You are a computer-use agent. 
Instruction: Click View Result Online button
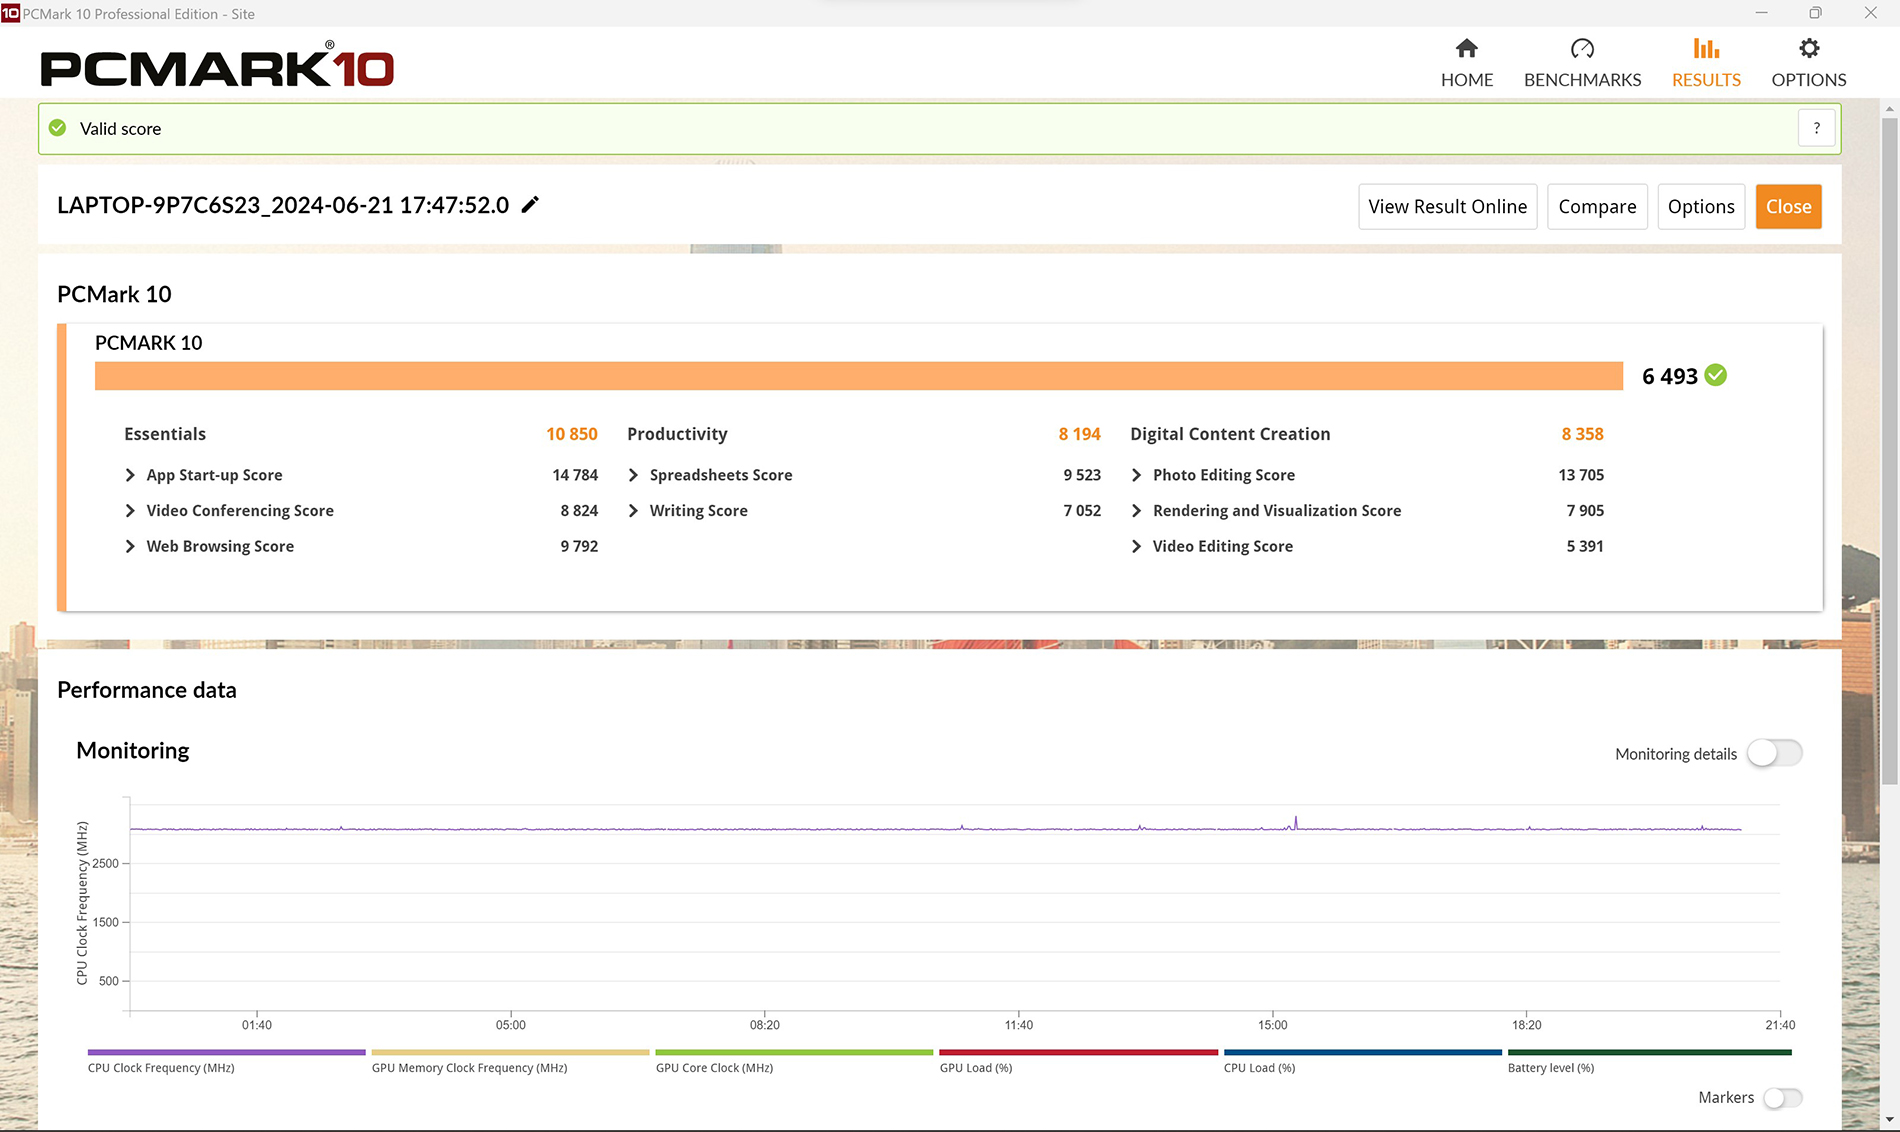(x=1447, y=207)
